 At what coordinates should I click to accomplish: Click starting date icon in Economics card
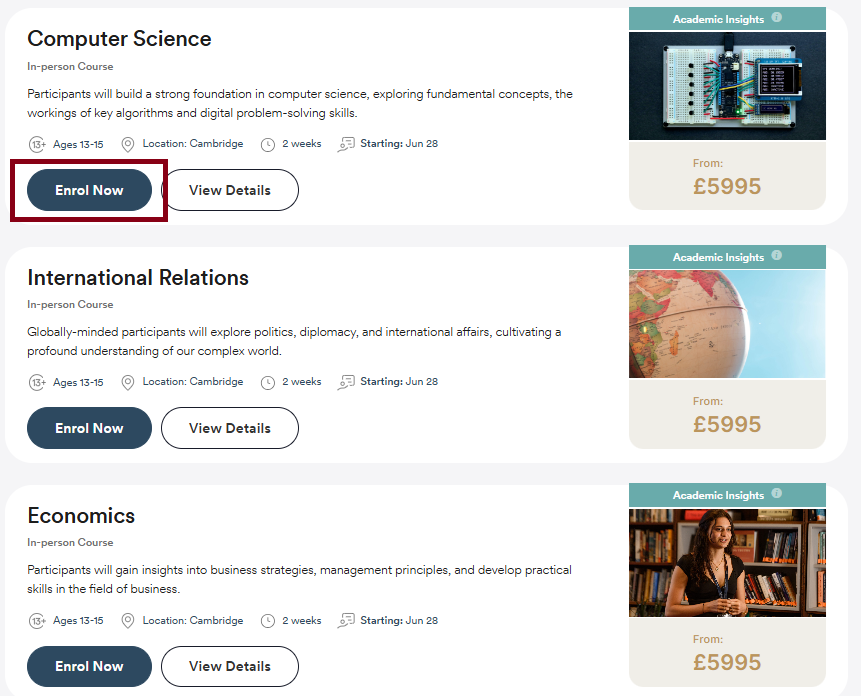pos(346,621)
